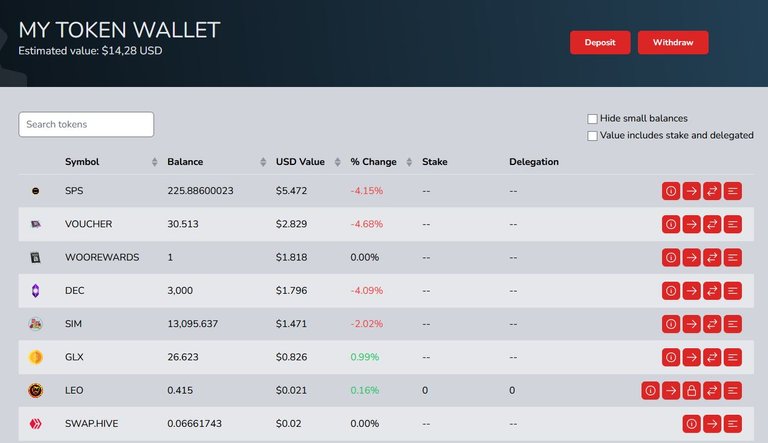This screenshot has width=768, height=443.
Task: Click the SPS token logo
Action: click(35, 191)
